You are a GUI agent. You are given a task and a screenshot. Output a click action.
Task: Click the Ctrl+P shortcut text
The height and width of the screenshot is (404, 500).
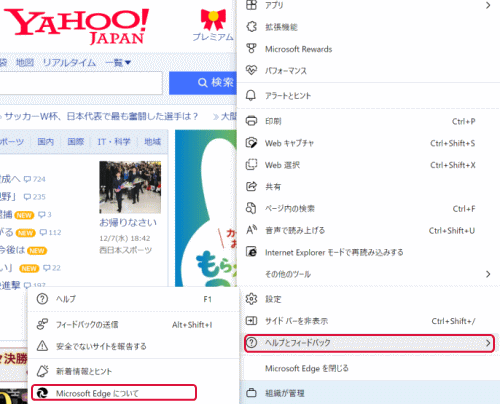coord(463,121)
